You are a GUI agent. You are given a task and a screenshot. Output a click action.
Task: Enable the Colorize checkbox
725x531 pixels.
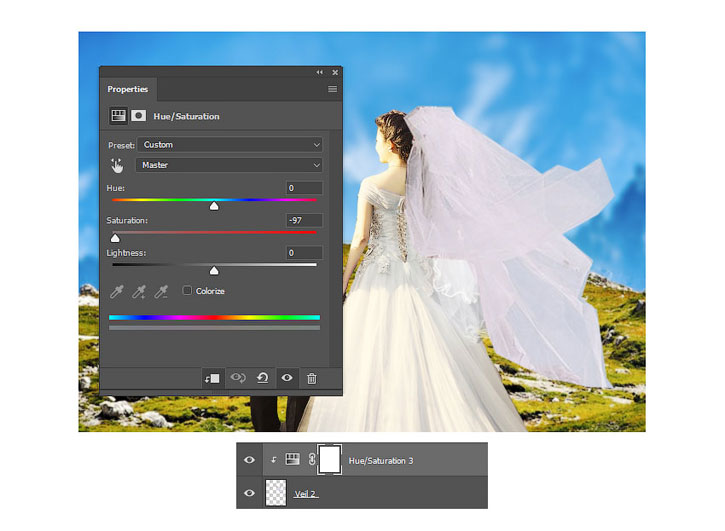pyautogui.click(x=187, y=290)
